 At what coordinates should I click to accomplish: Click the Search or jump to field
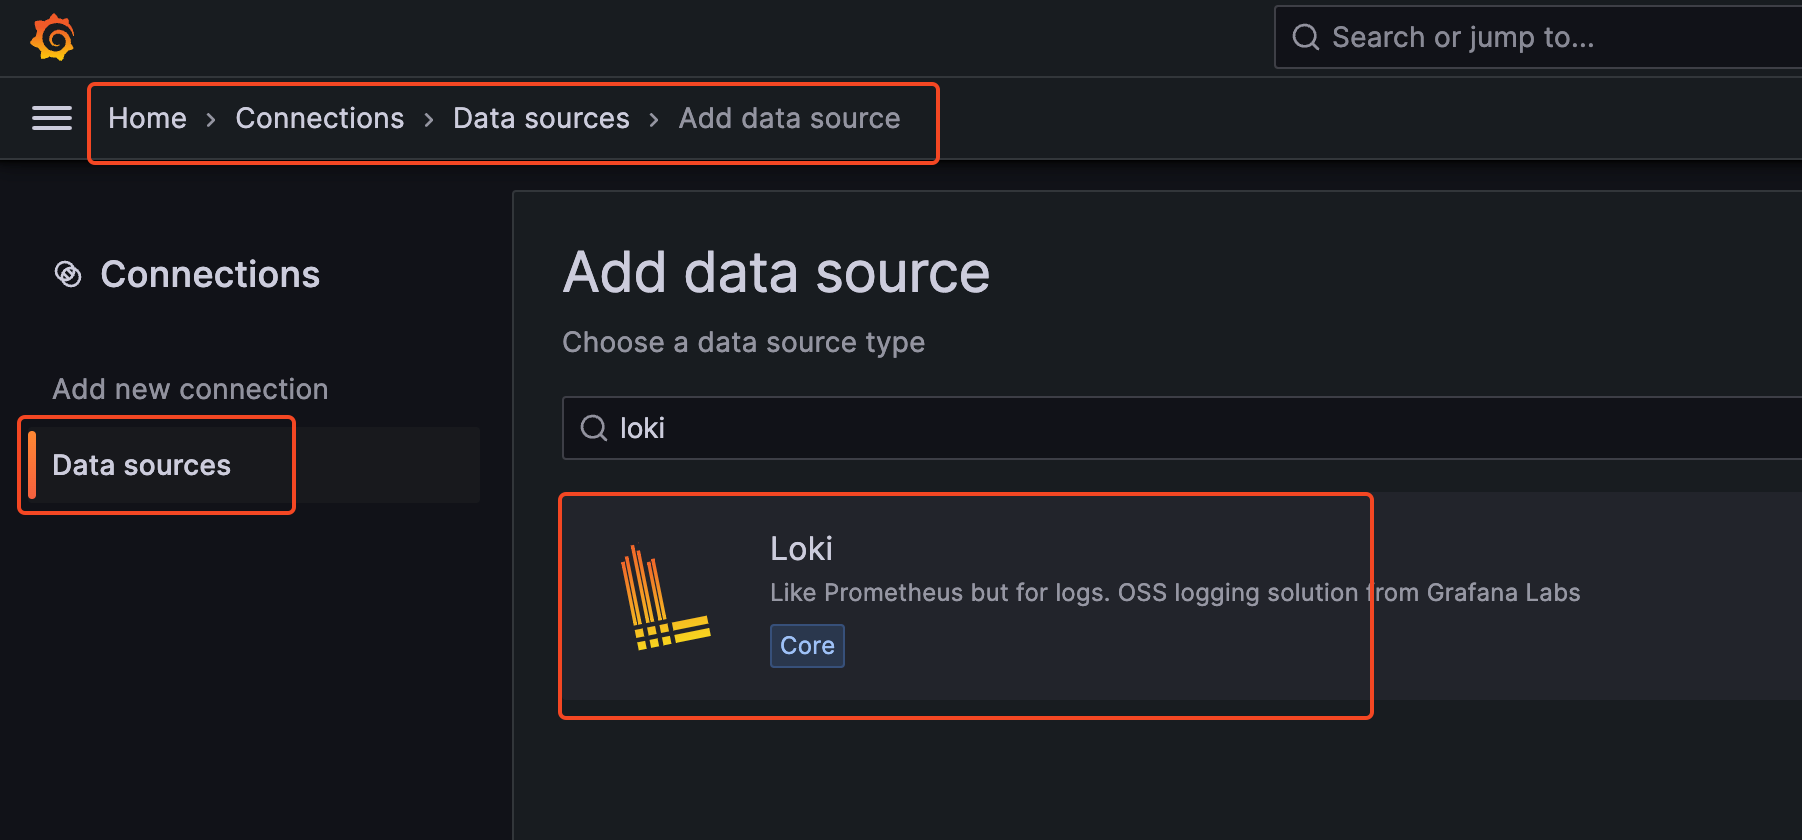tap(1538, 37)
